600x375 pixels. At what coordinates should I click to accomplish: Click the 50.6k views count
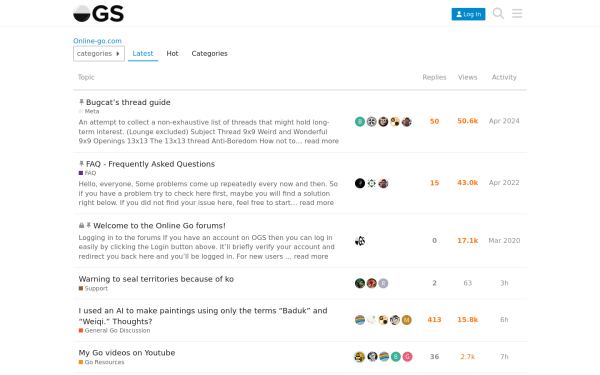(468, 121)
